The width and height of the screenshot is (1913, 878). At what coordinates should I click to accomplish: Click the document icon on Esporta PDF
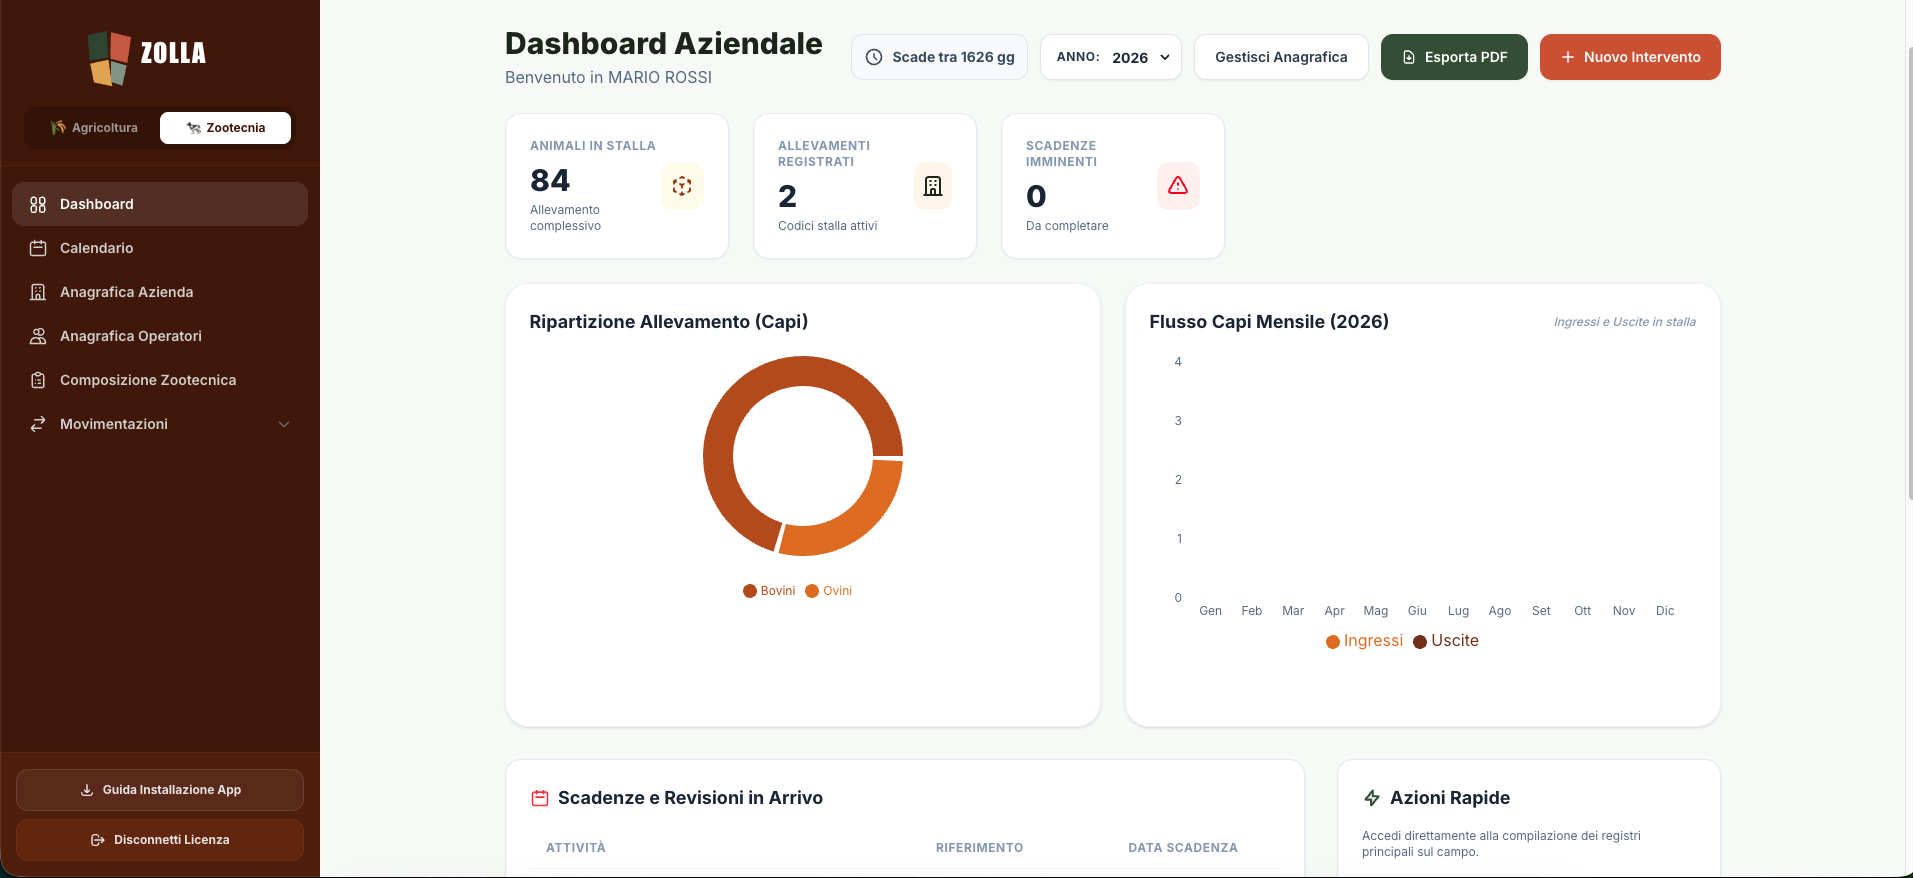click(x=1409, y=57)
